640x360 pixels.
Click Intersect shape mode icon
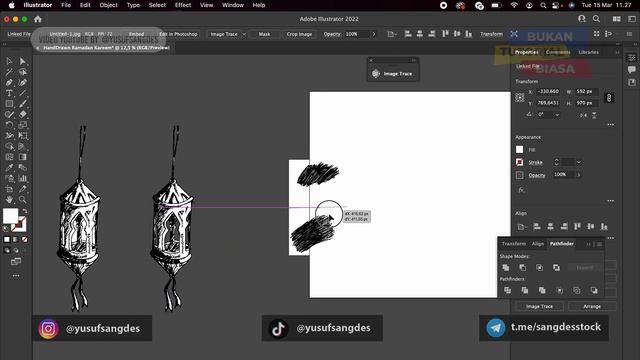(540, 267)
